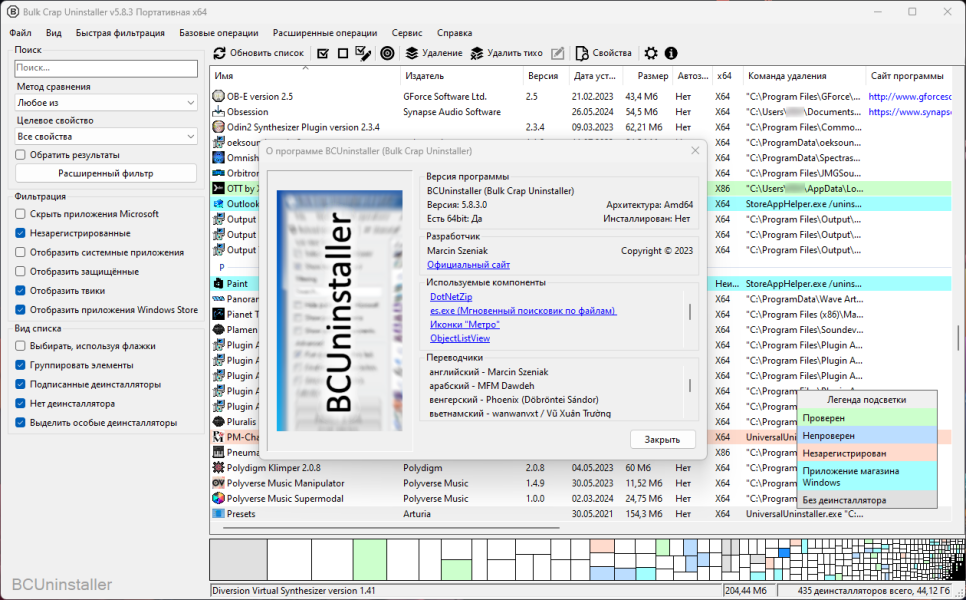Enable Отобразить системные приложения
Screen dimensions: 966x600
coord(20,252)
